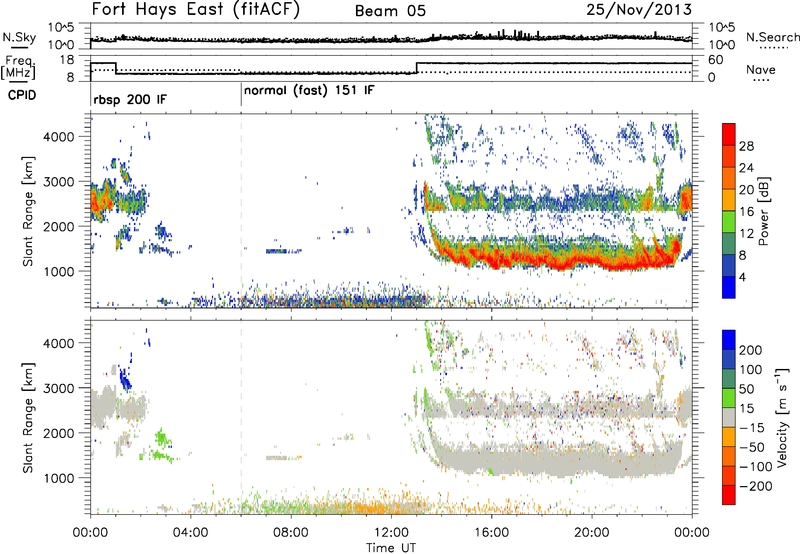Click the plot title "Fort Hays East (fitACF)"
Viewport: 800px width, 554px height.
coord(196,10)
